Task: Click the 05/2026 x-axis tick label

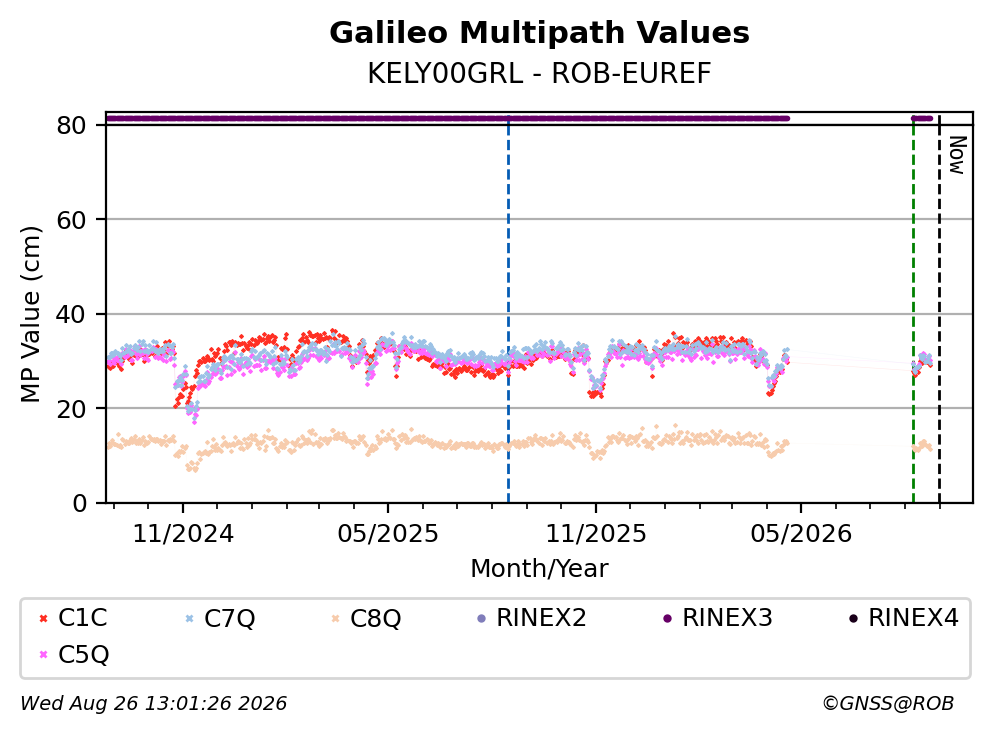Action: pos(801,534)
